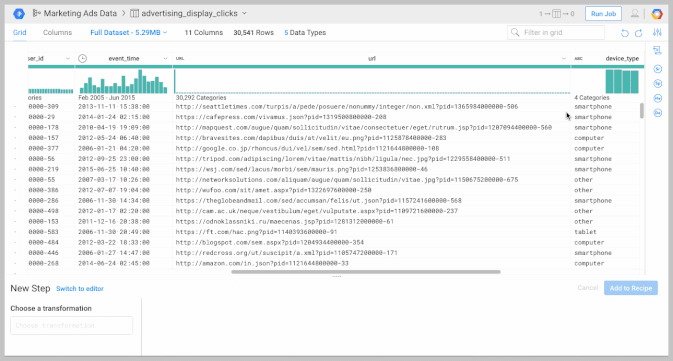Click the 4 Categories label
The width and height of the screenshot is (673, 361).
(592, 98)
